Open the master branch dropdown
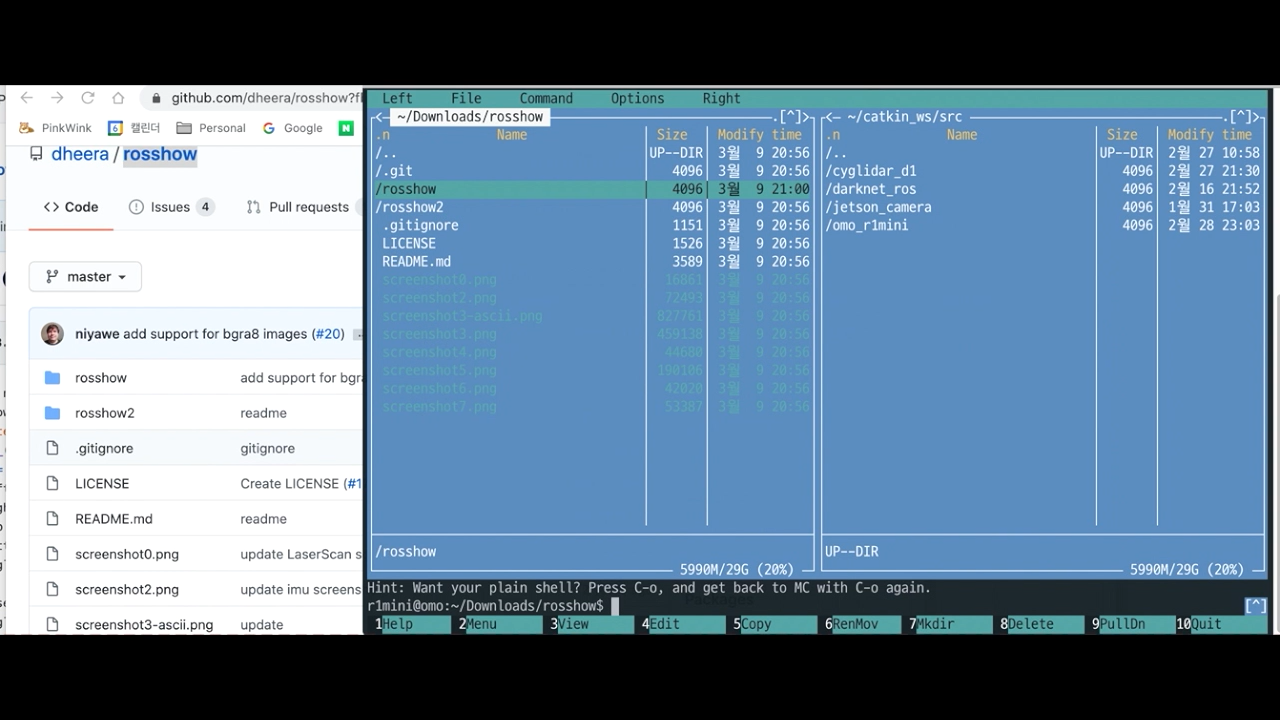The image size is (1280, 720). point(85,277)
